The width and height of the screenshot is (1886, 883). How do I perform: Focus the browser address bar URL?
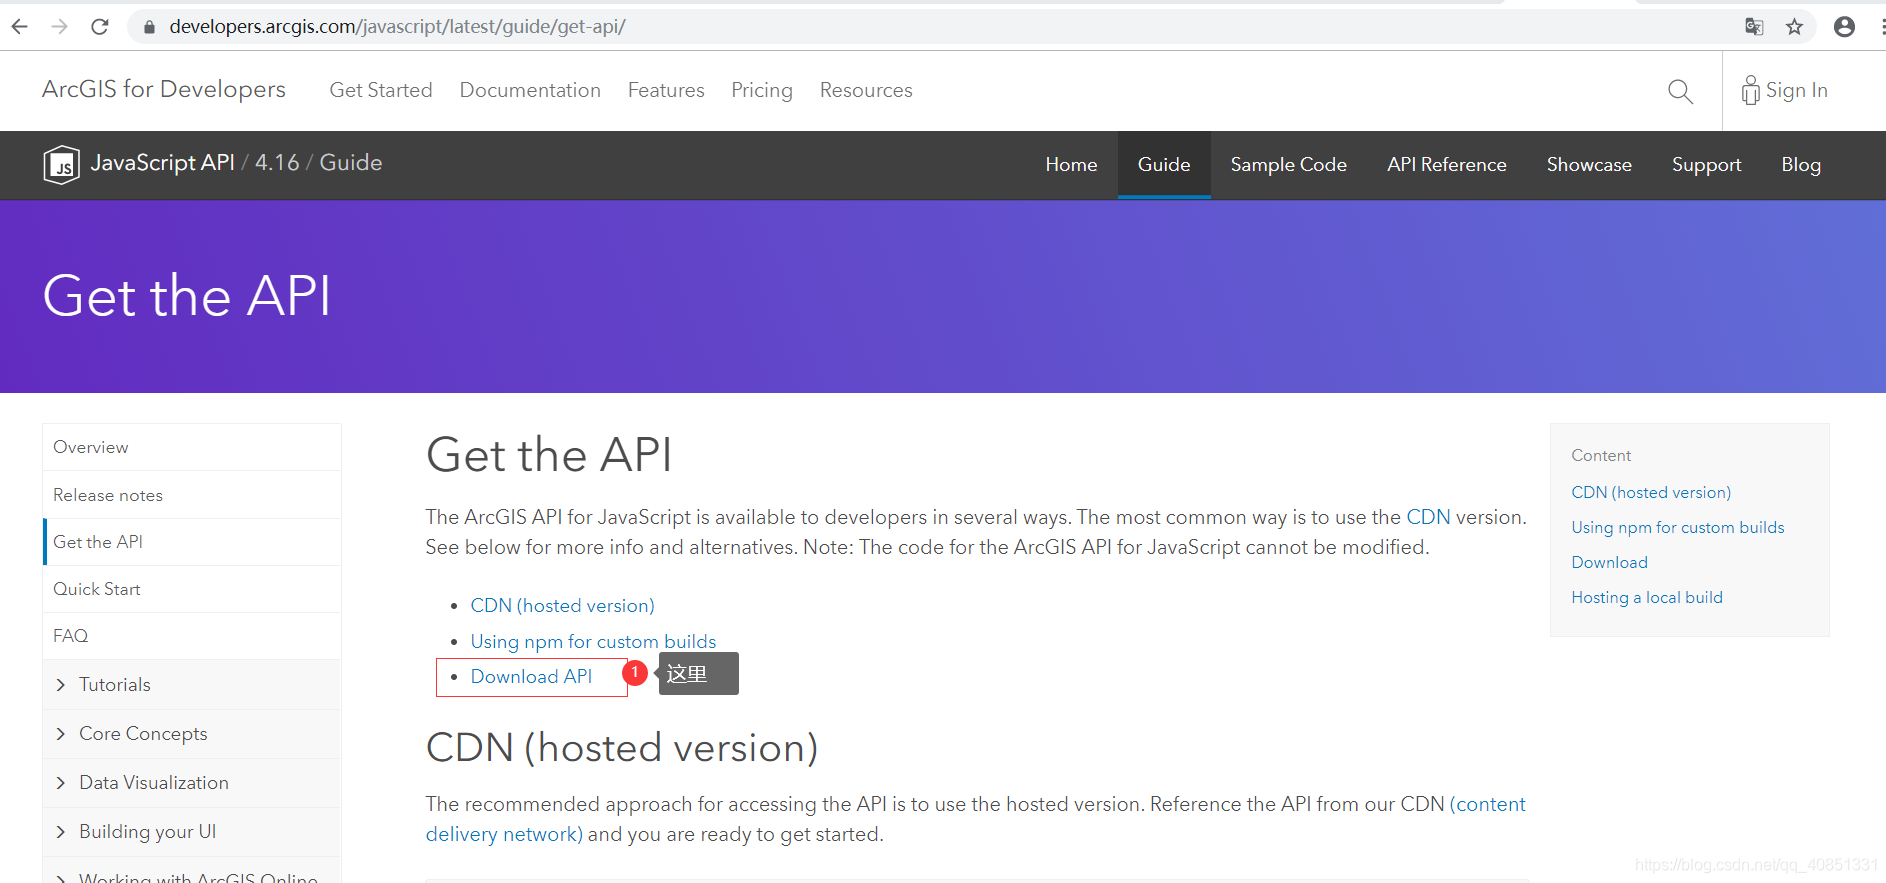pos(397,27)
